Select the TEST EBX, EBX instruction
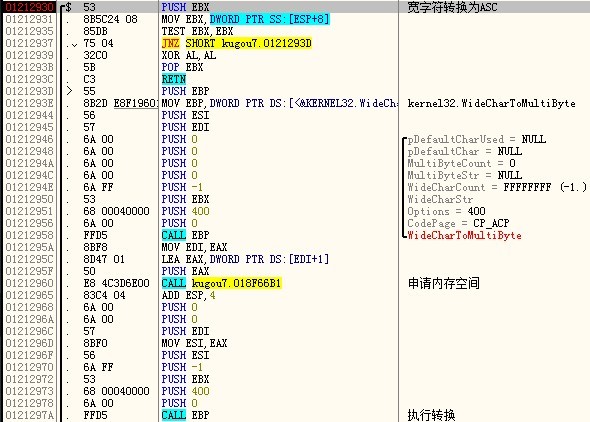The width and height of the screenshot is (590, 422). (x=198, y=31)
